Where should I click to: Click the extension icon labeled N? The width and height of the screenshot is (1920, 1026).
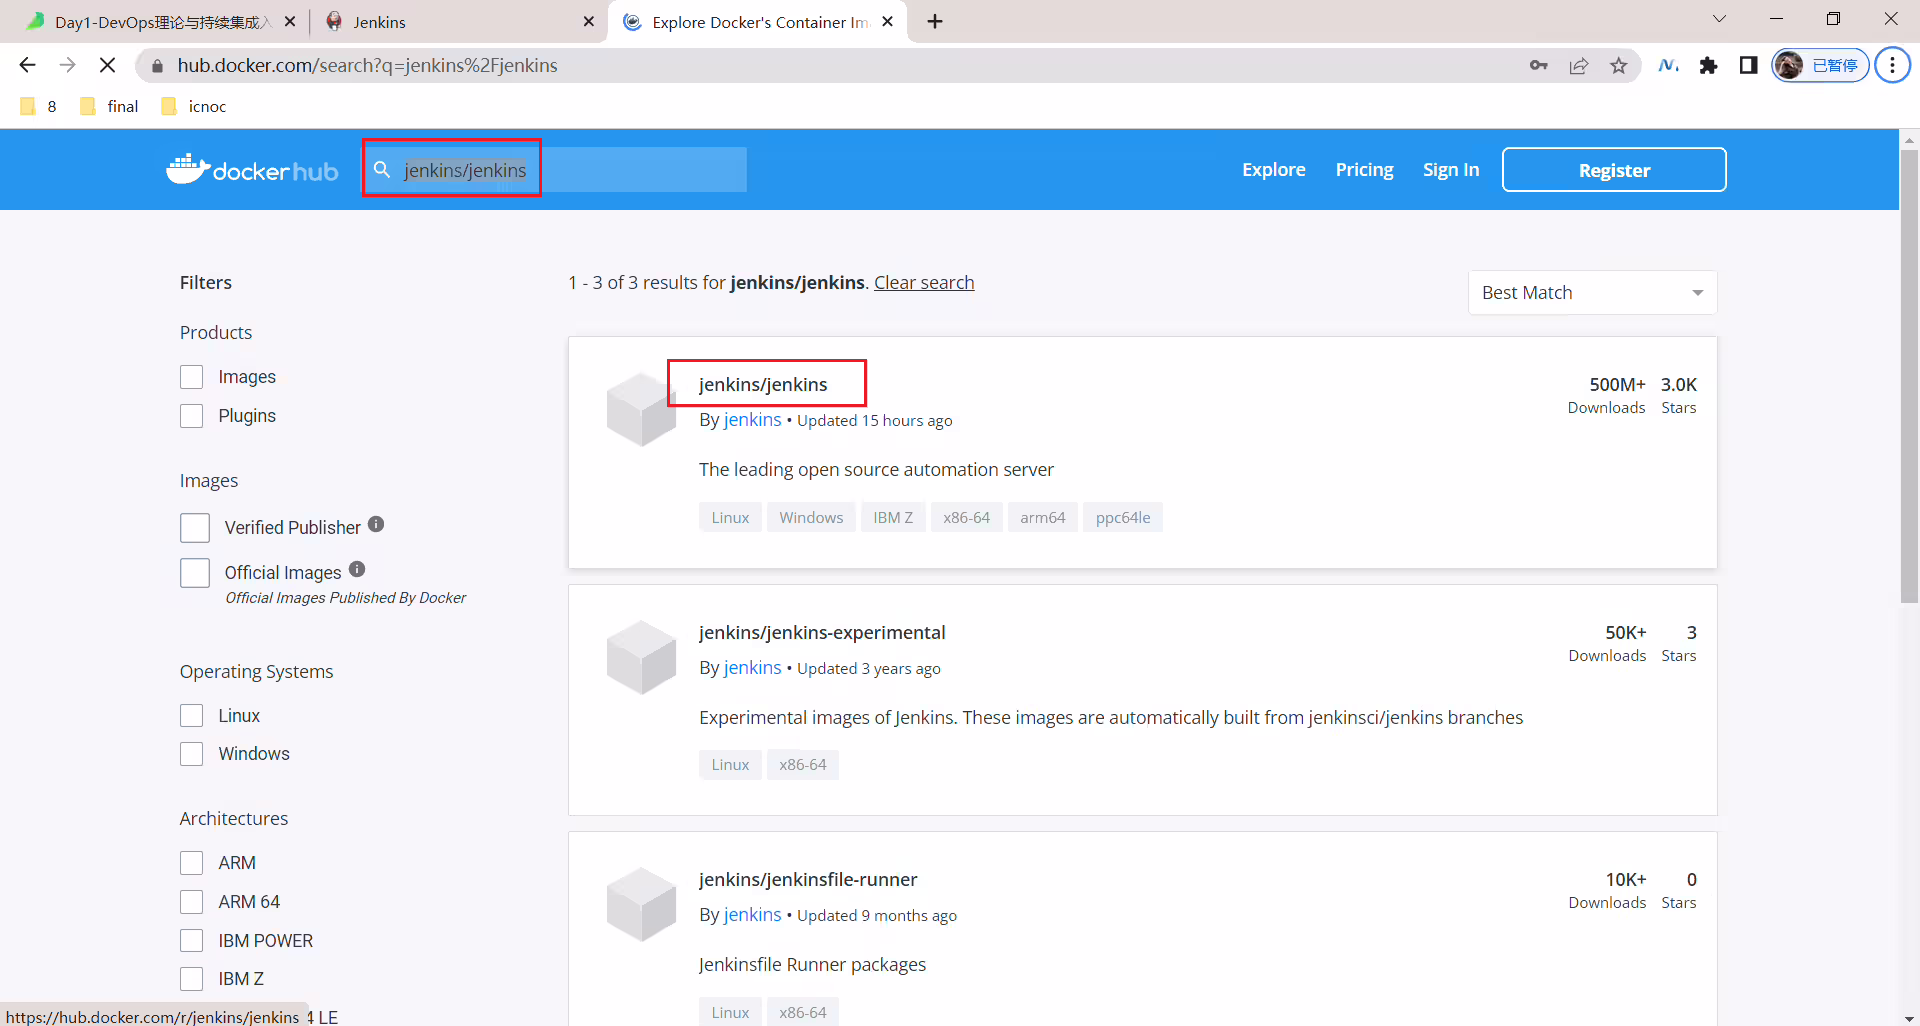[1668, 66]
